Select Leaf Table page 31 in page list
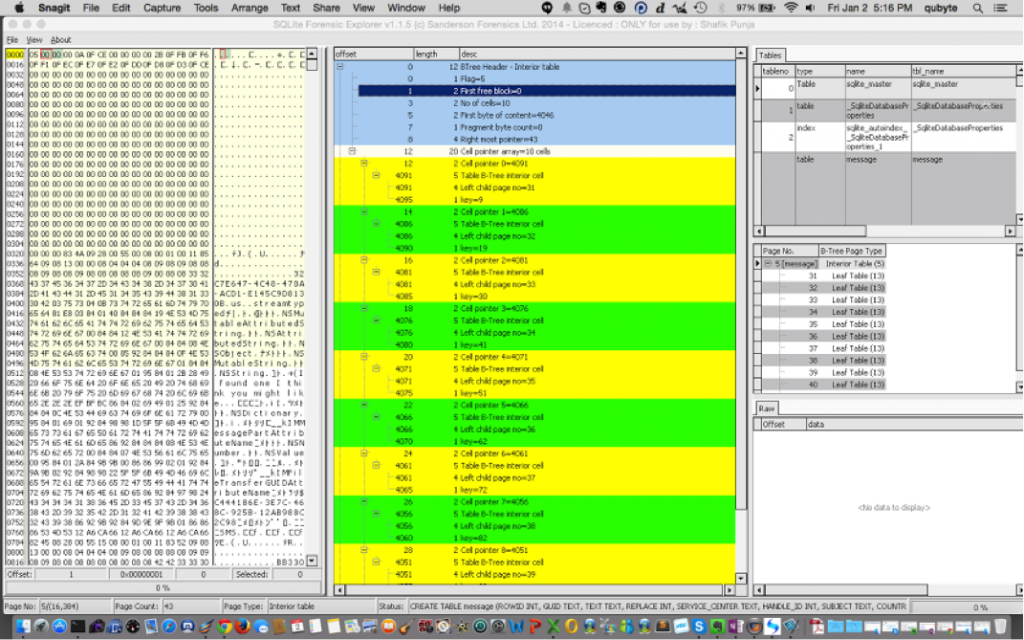The height and width of the screenshot is (640, 1024). point(813,275)
